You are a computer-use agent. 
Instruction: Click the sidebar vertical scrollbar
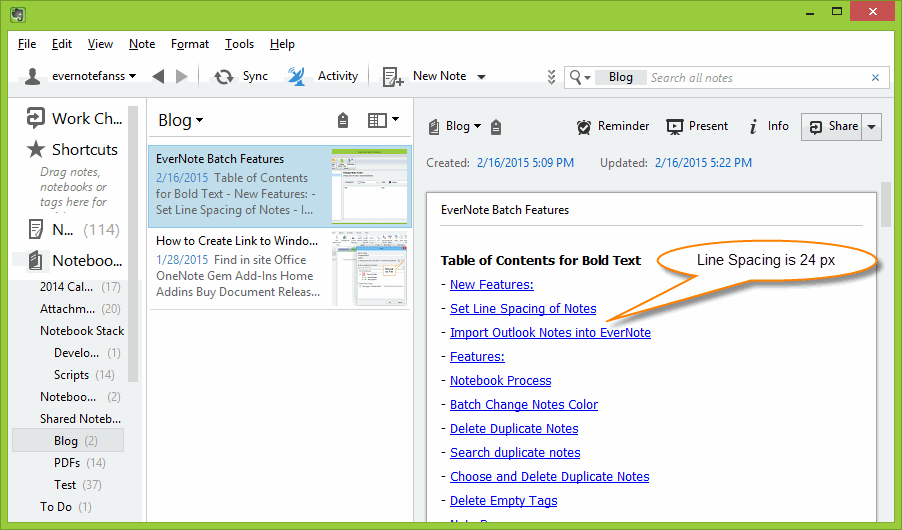pyautogui.click(x=133, y=245)
